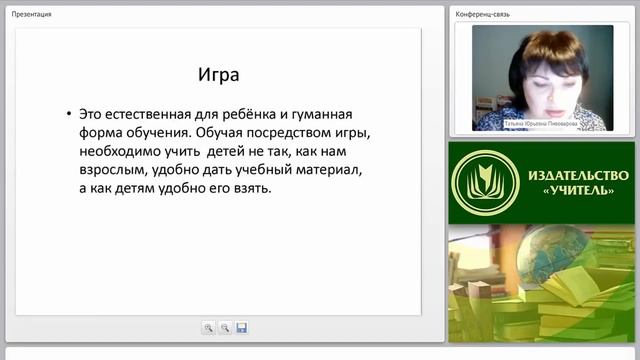Click the text 'ИЗДАТЕЛЬСТВО «УЧИТЕЛЬ»' in the banner
The height and width of the screenshot is (360, 640).
[578, 183]
